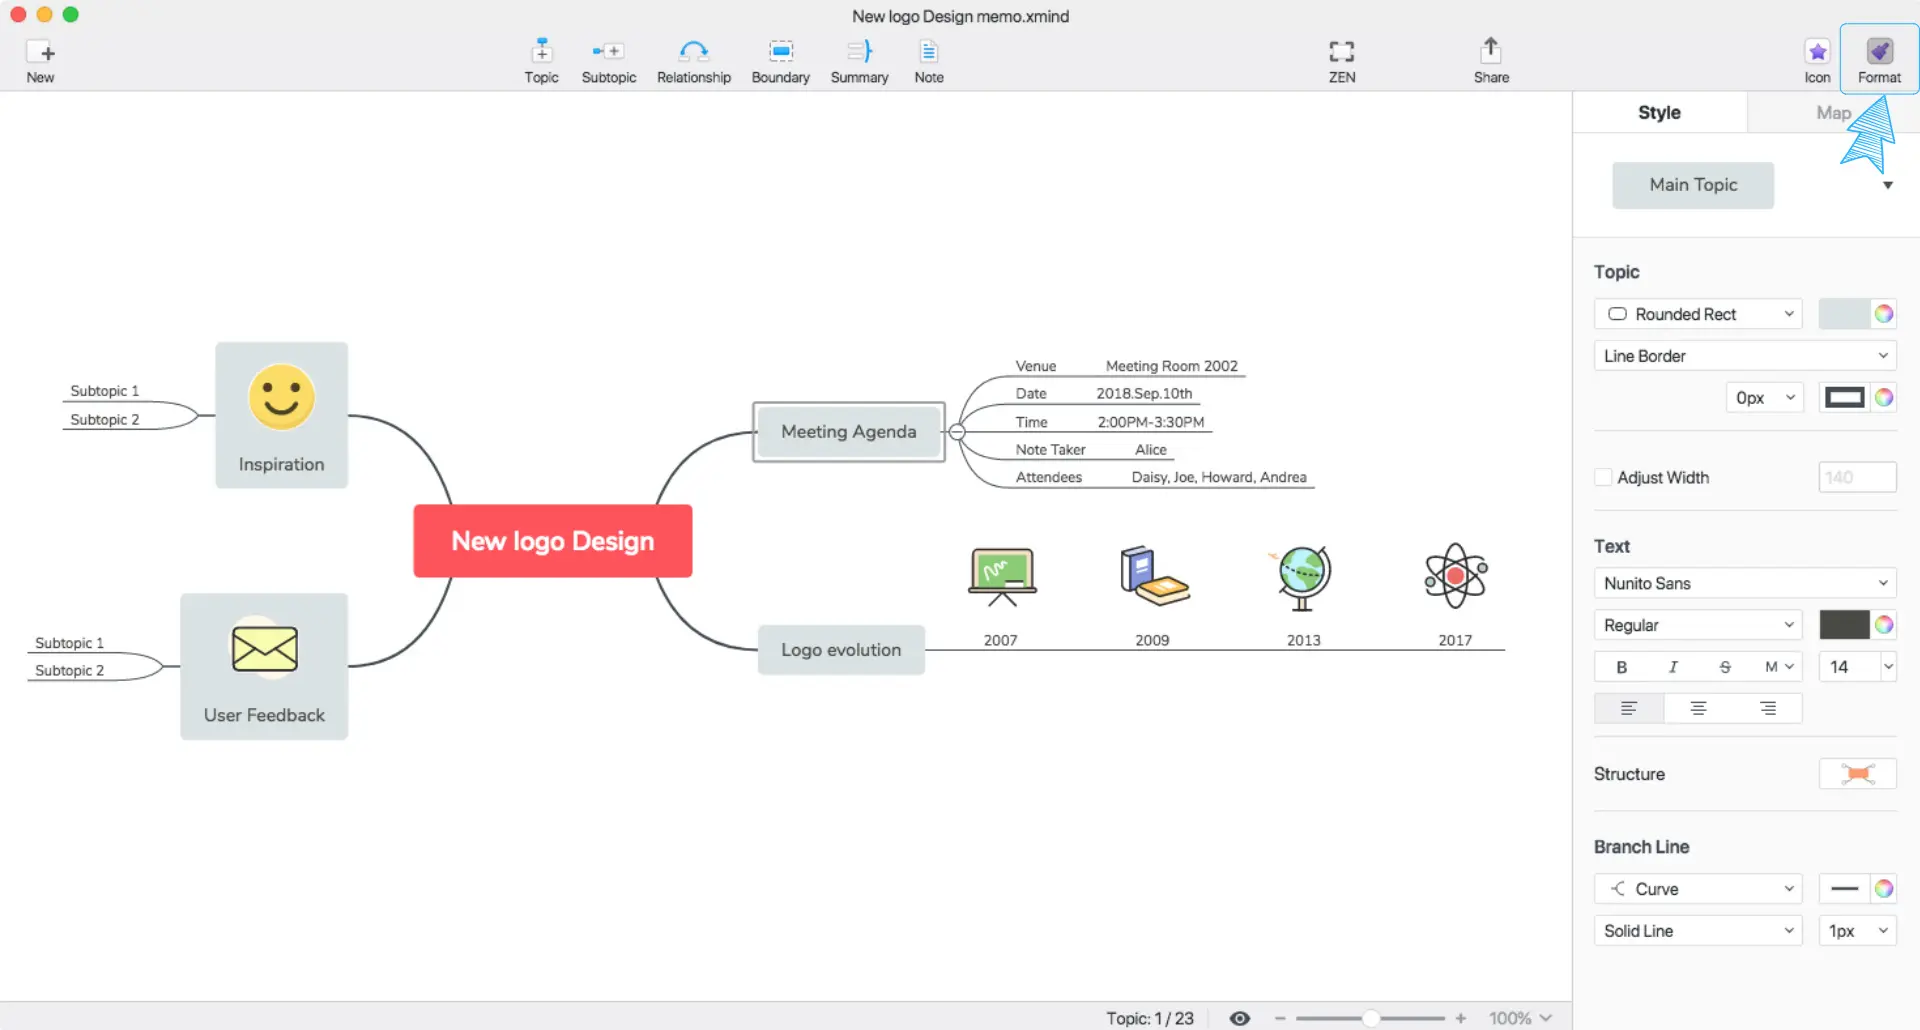Open the 100% zoom level dropdown
The width and height of the screenshot is (1920, 1030).
(1520, 1018)
